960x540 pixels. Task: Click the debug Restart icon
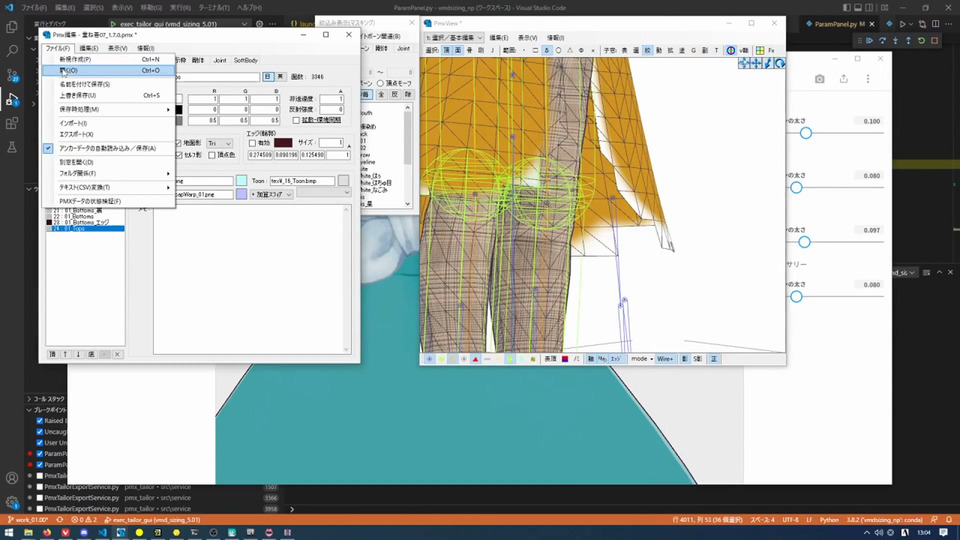pyautogui.click(x=921, y=40)
